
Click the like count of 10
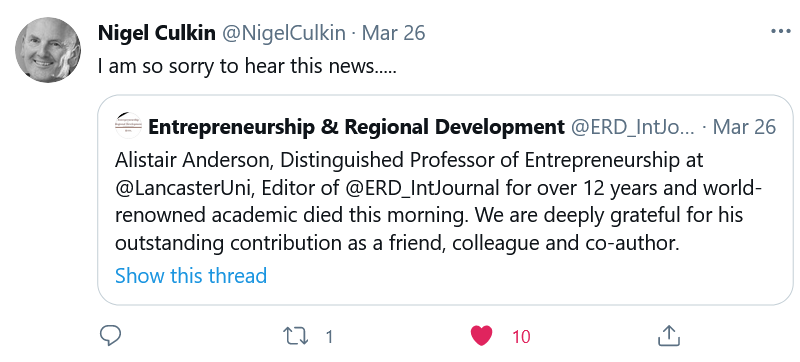[521, 337]
